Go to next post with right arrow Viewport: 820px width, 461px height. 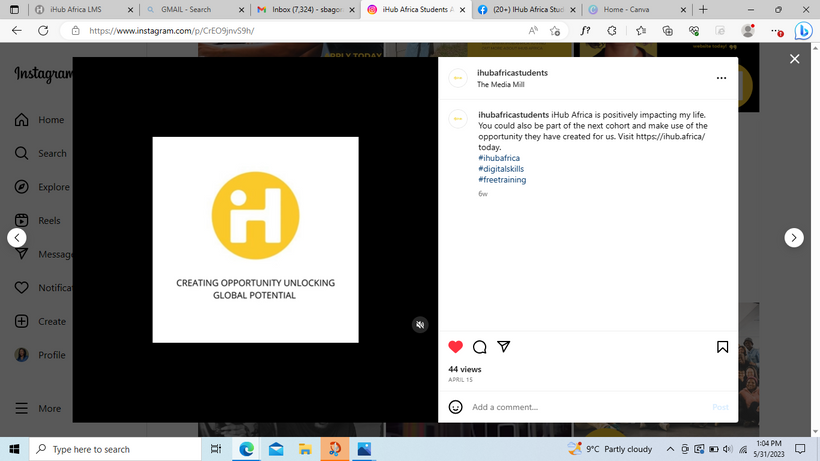[793, 238]
